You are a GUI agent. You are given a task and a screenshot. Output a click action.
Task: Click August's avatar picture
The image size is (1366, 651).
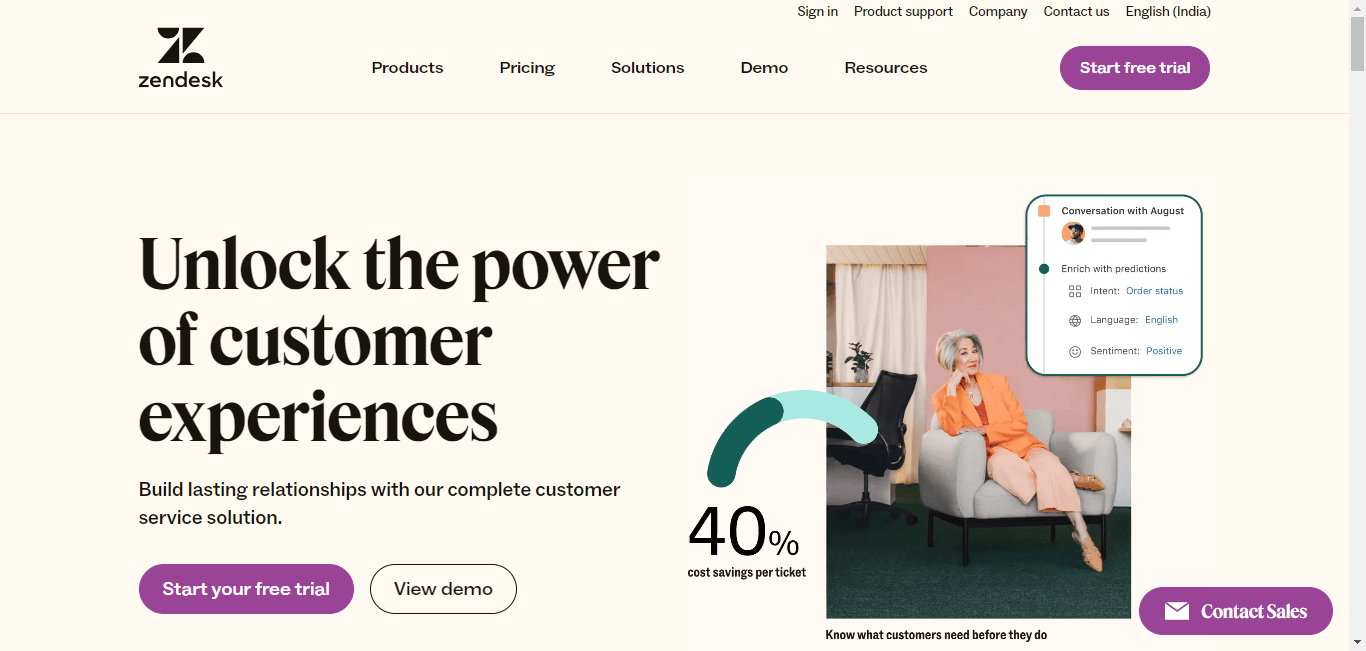[1072, 232]
